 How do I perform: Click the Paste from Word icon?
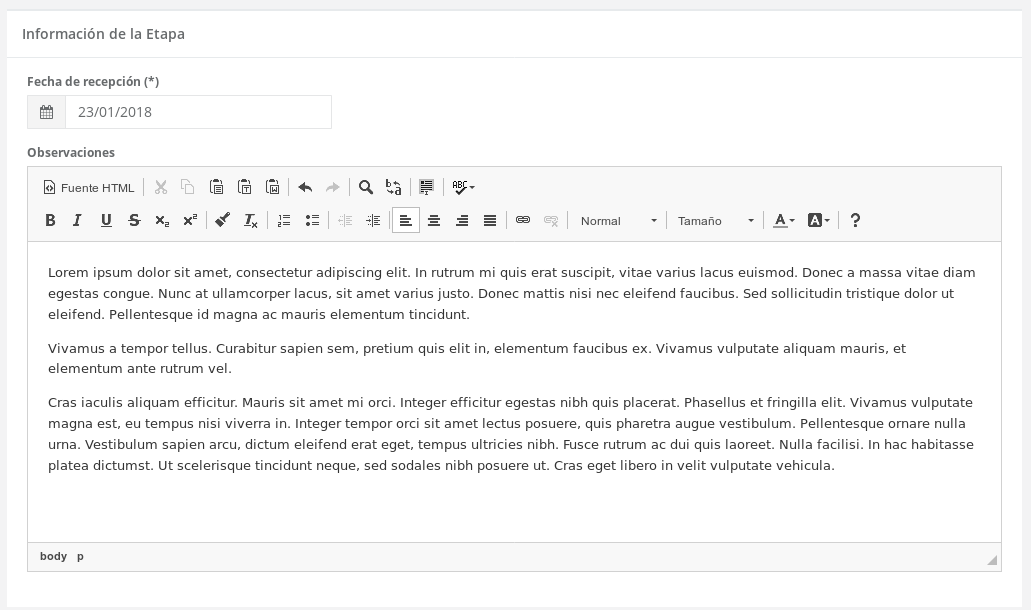(x=272, y=187)
